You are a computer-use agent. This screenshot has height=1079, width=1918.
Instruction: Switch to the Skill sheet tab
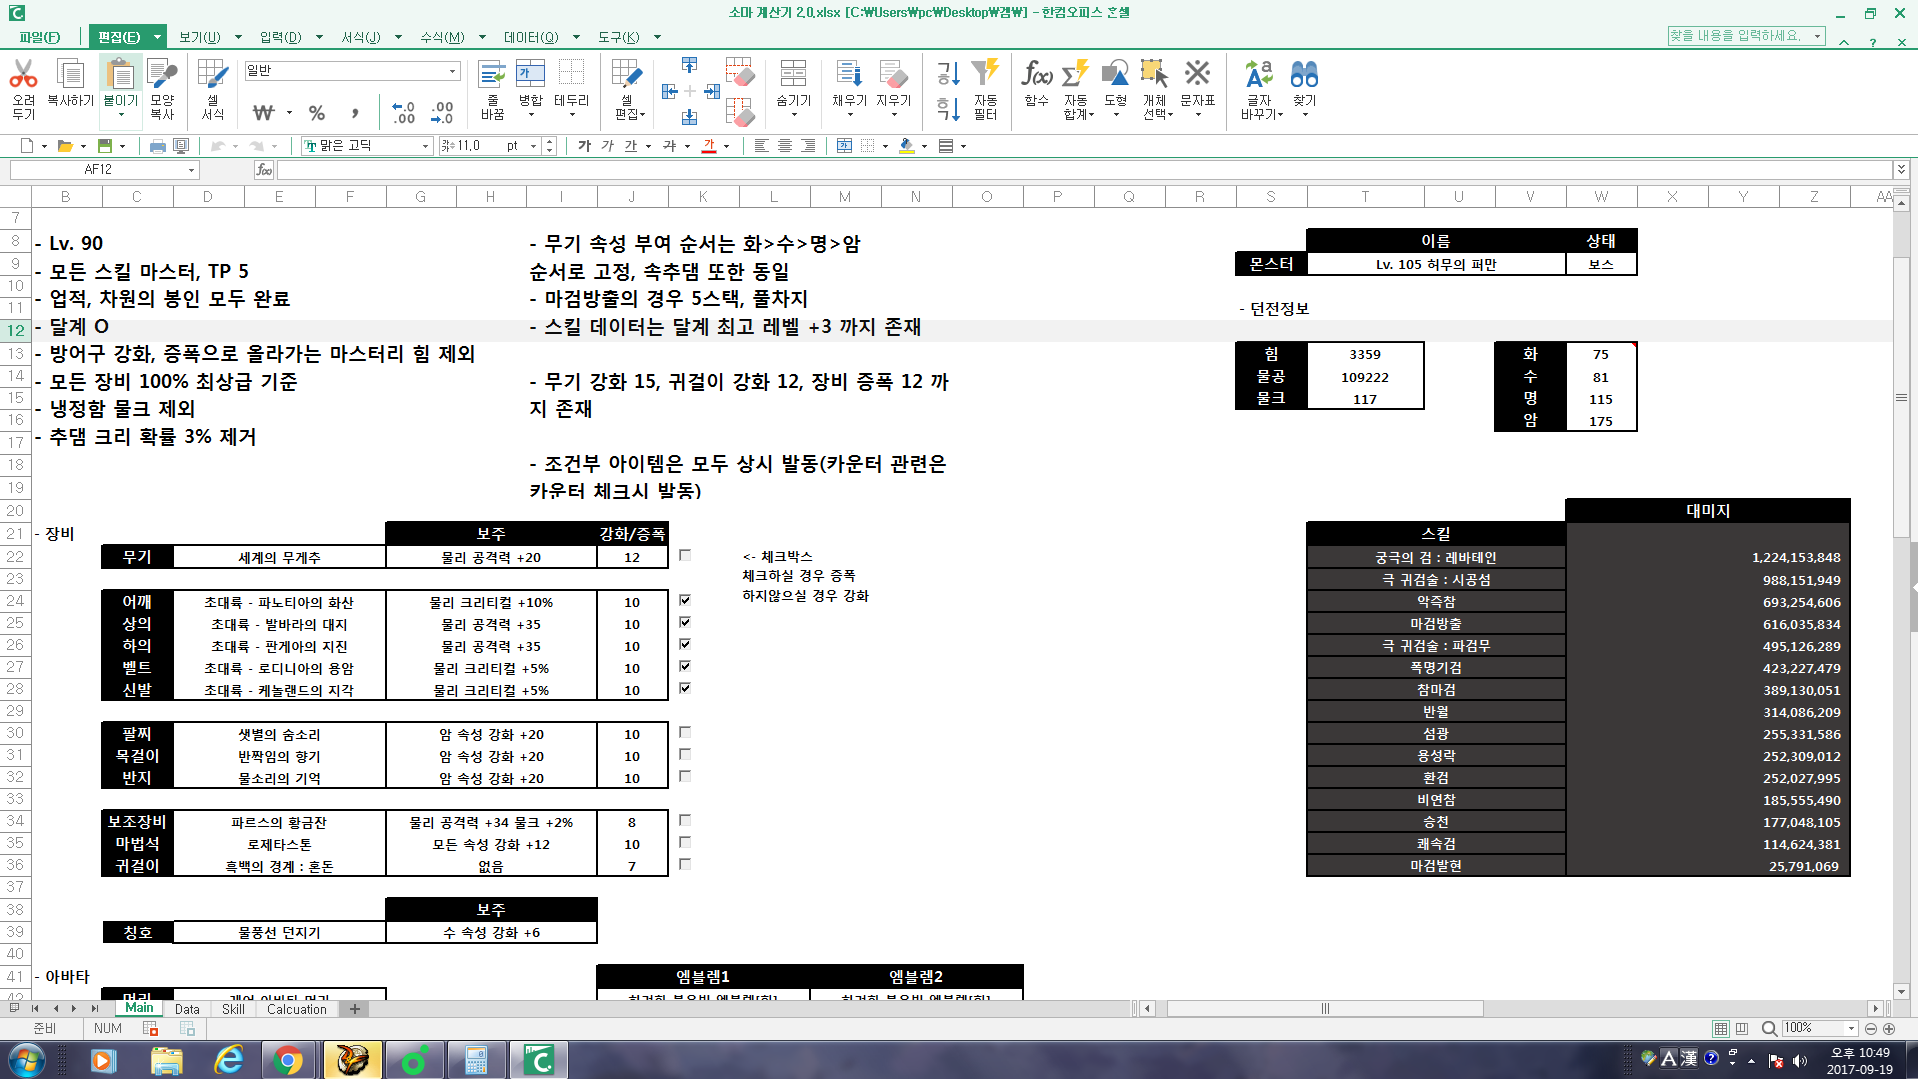(x=233, y=1009)
